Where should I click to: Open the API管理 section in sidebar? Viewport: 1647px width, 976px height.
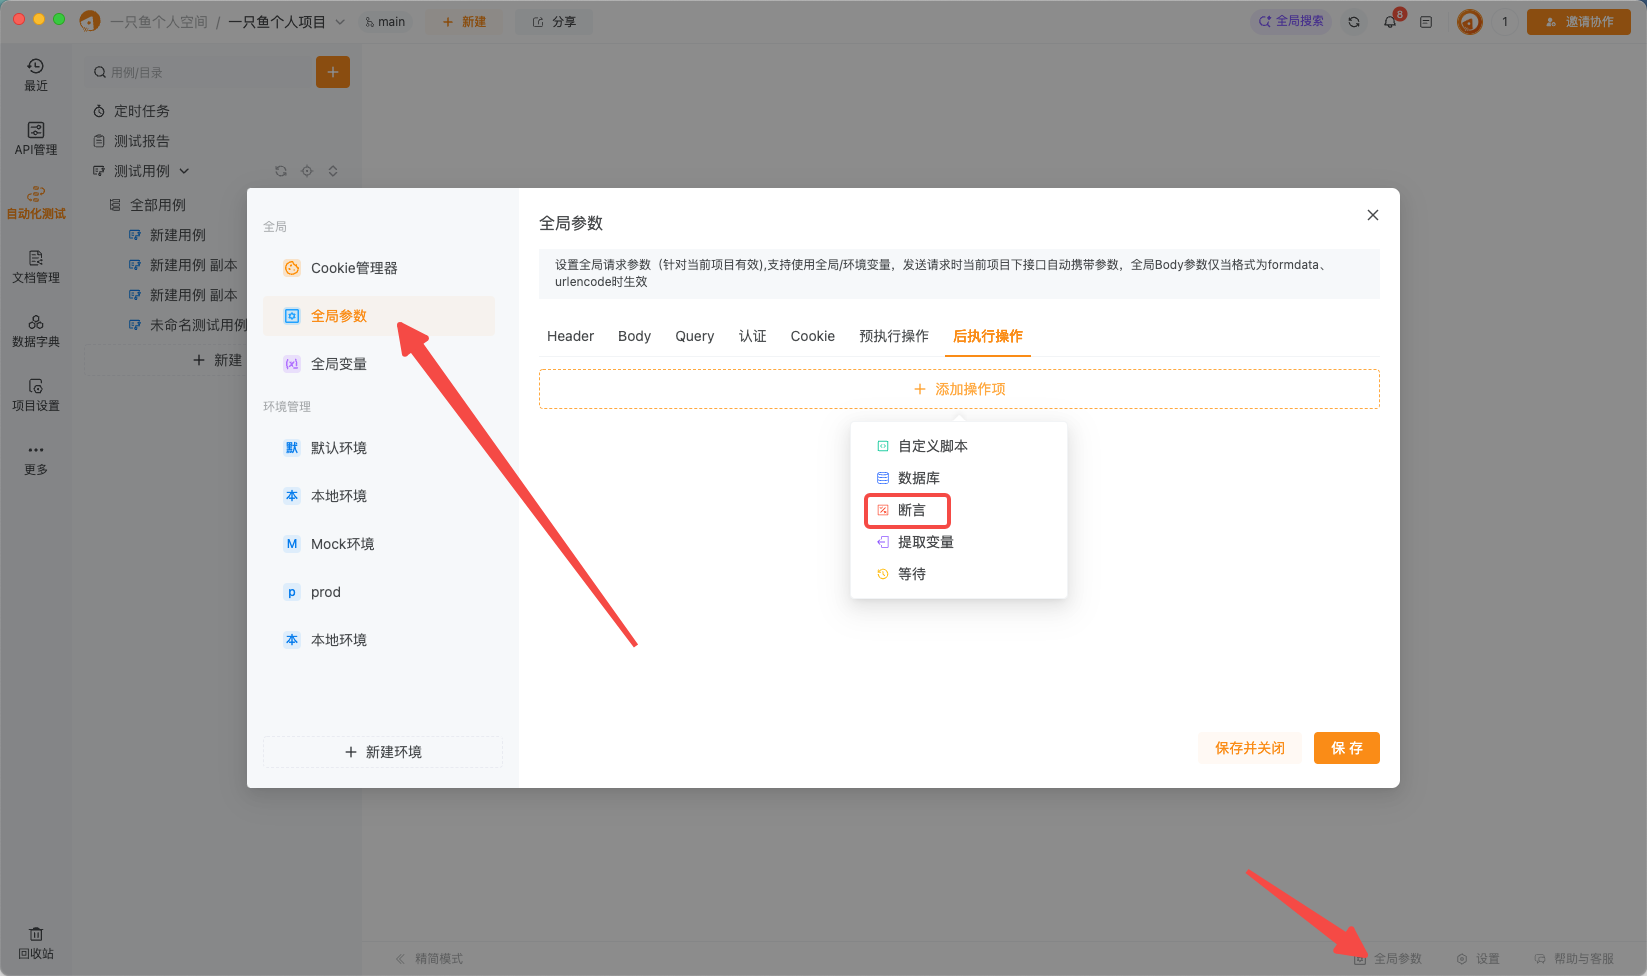point(36,138)
